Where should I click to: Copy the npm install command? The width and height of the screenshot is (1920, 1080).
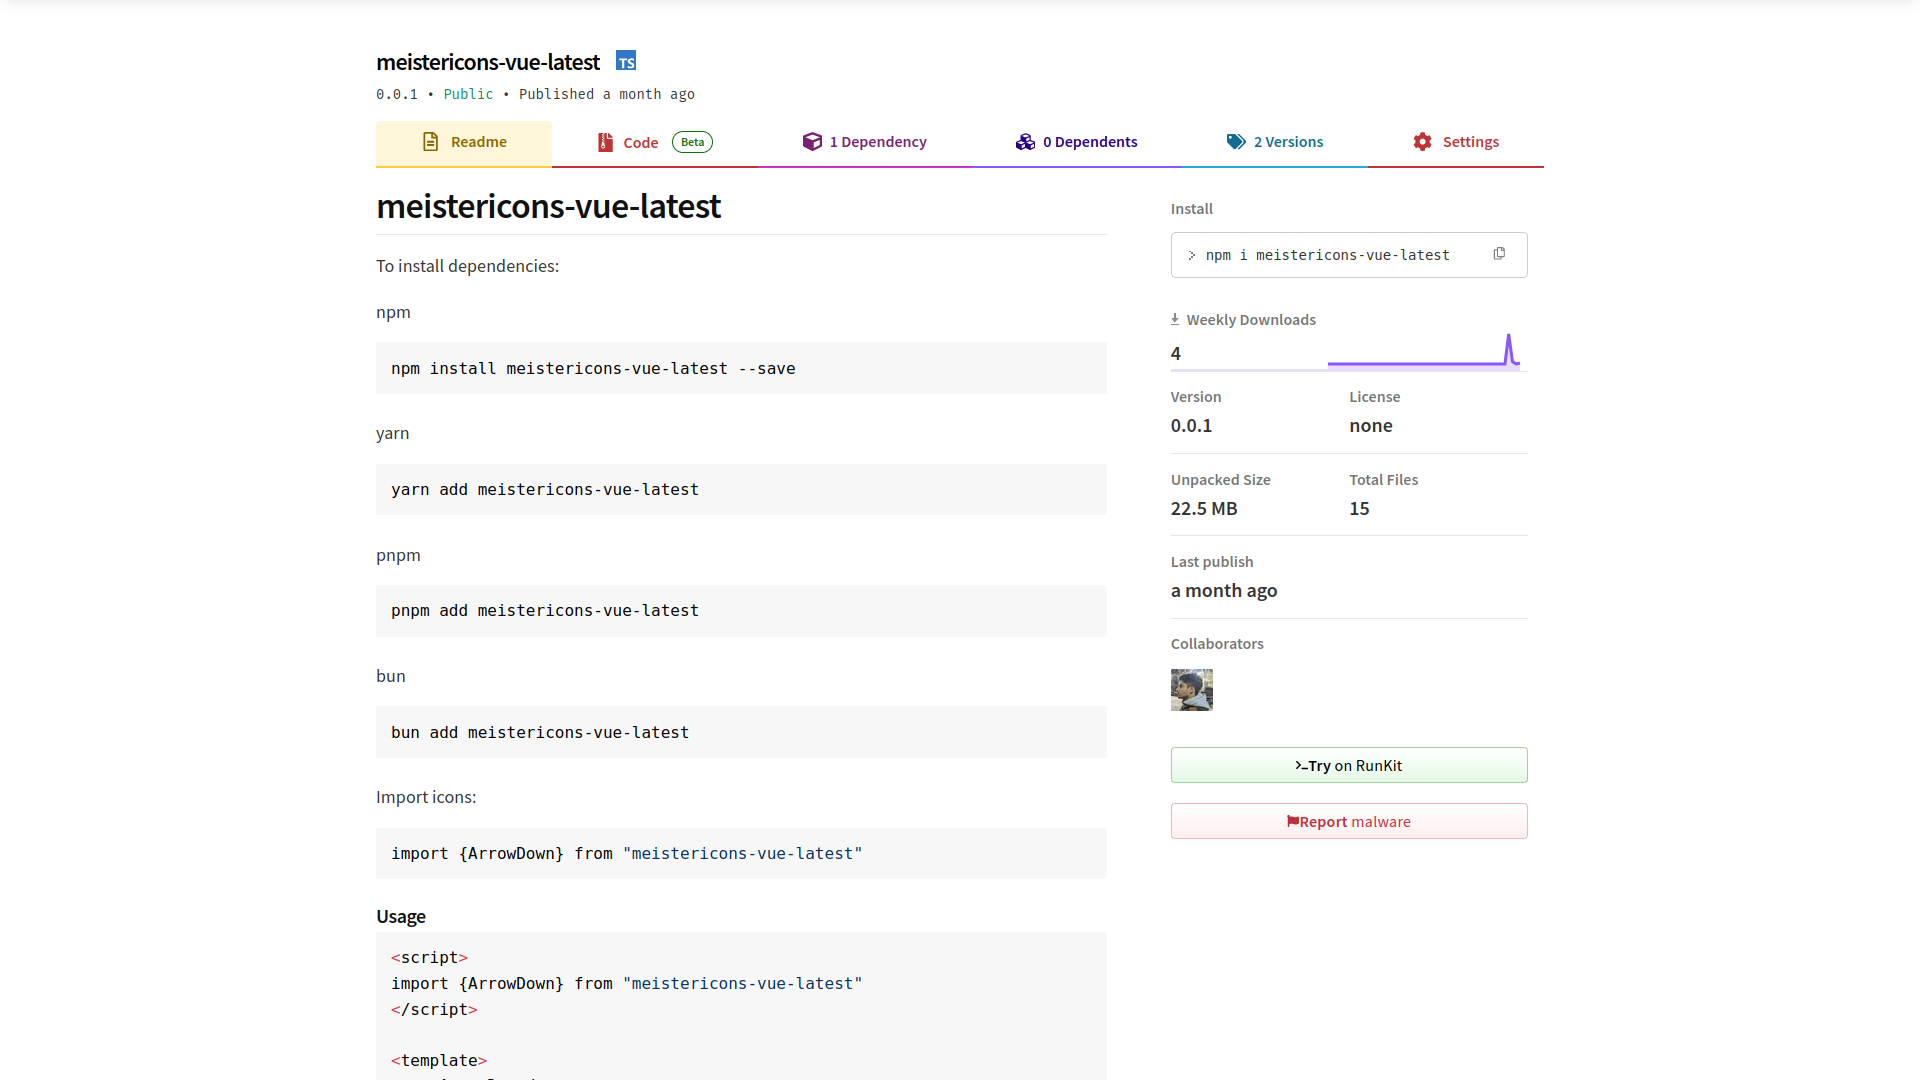[x=1499, y=254]
